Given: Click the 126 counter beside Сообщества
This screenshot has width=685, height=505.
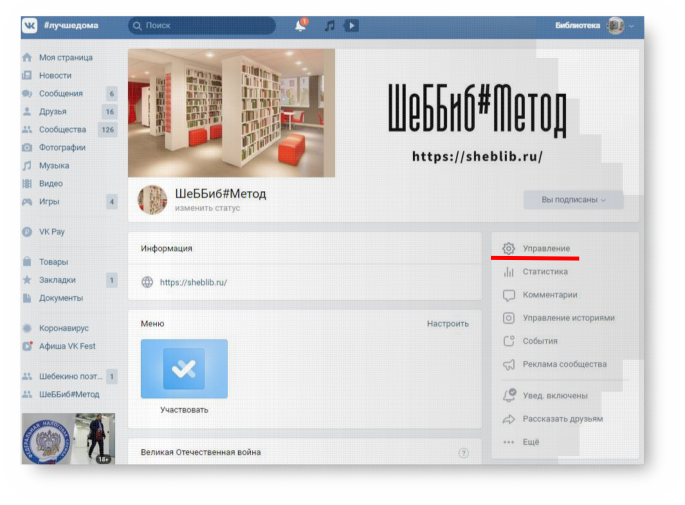Looking at the screenshot, I should point(107,129).
